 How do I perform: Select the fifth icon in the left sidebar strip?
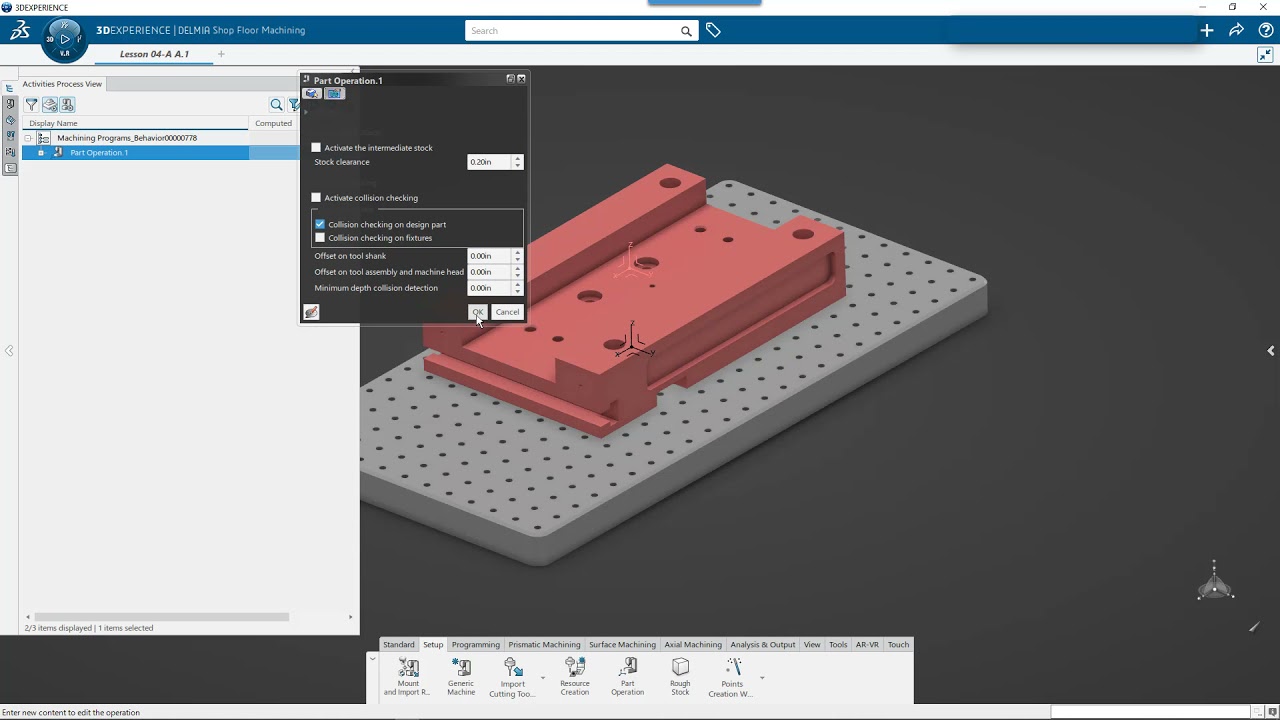pos(10,152)
